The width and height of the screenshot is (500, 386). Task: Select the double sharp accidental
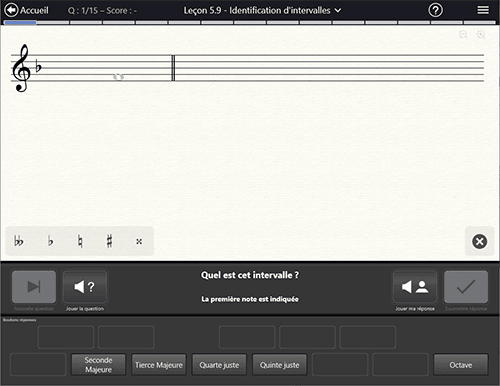point(139,241)
